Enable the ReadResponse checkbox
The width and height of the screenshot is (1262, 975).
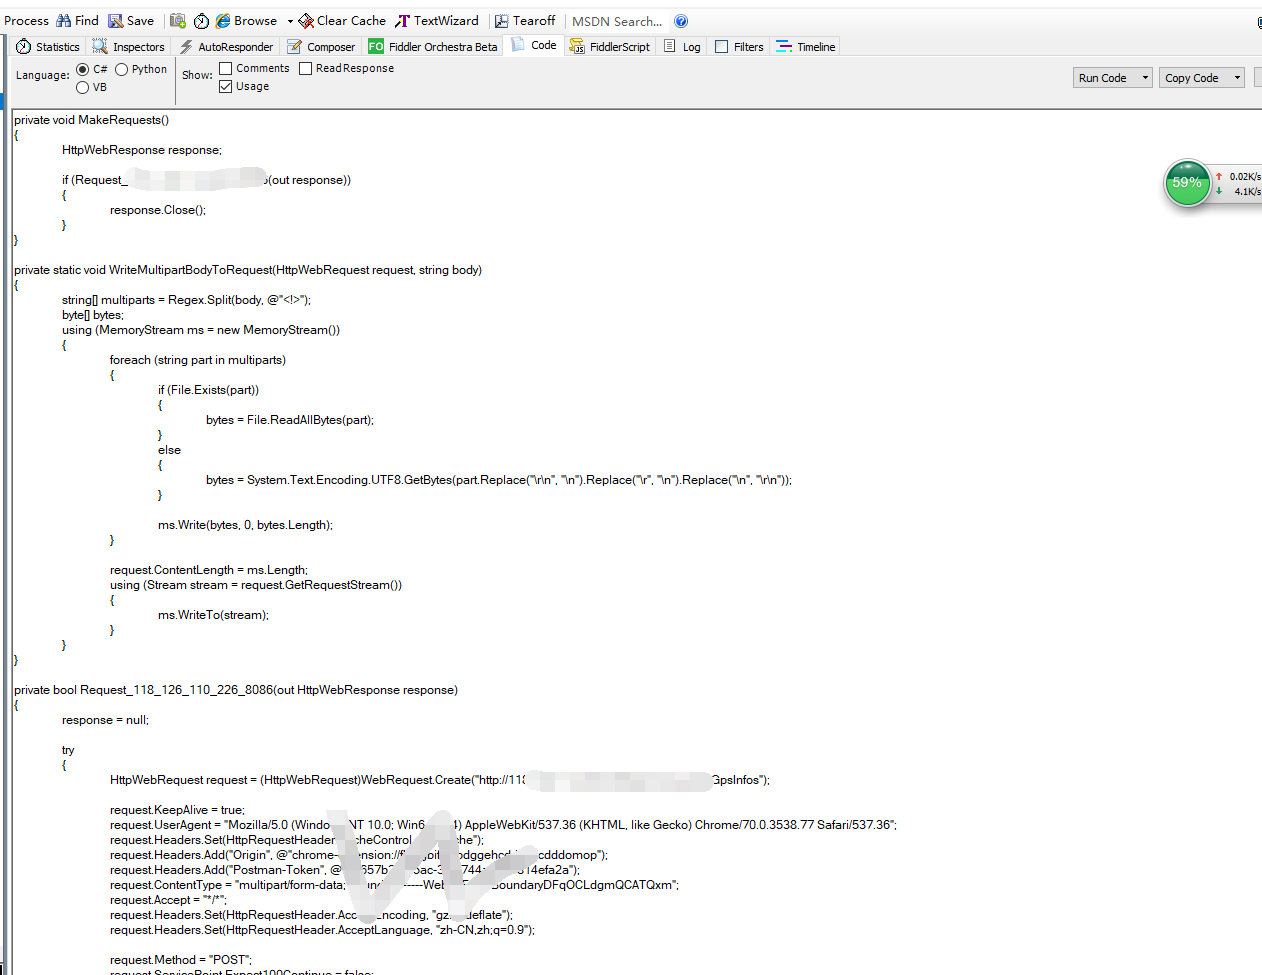coord(306,69)
